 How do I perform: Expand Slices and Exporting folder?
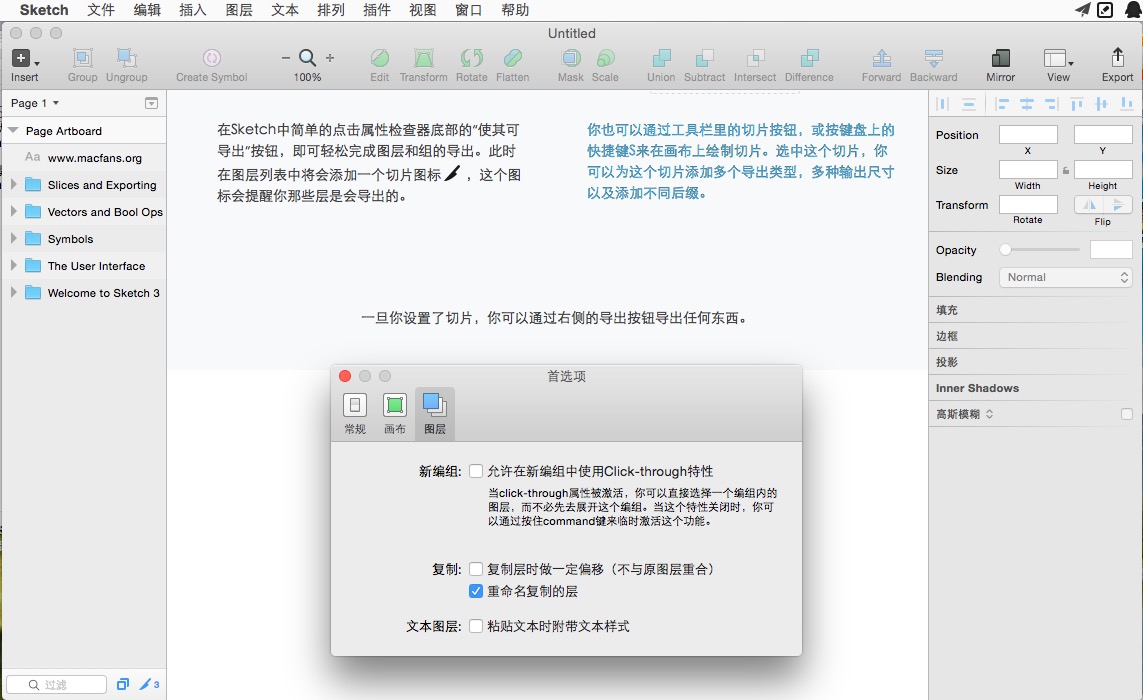click(x=13, y=184)
